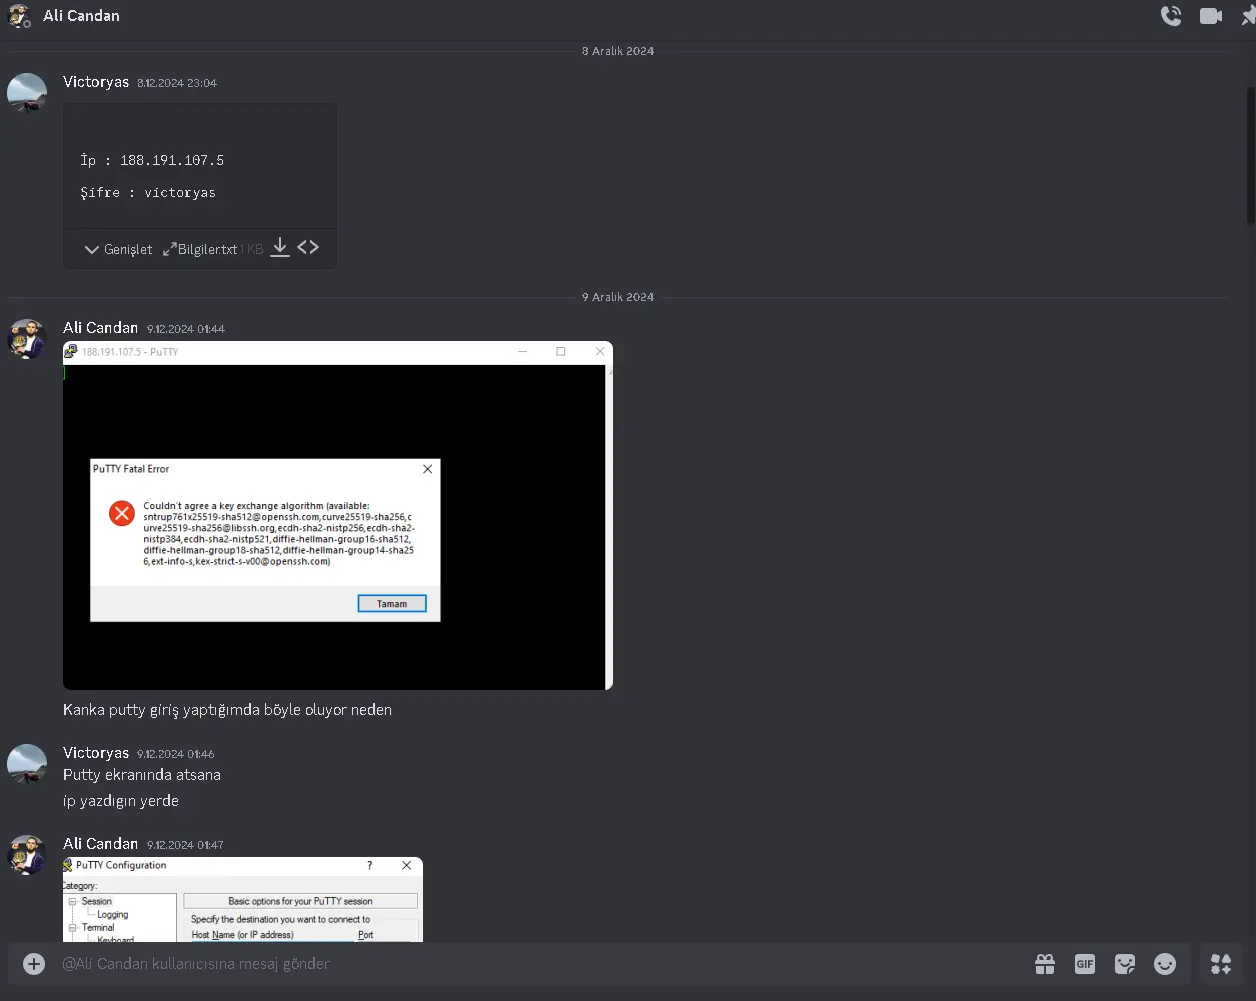Expand the Bilgiler.txt preview with Genişlet
The image size is (1256, 1001).
[118, 249]
